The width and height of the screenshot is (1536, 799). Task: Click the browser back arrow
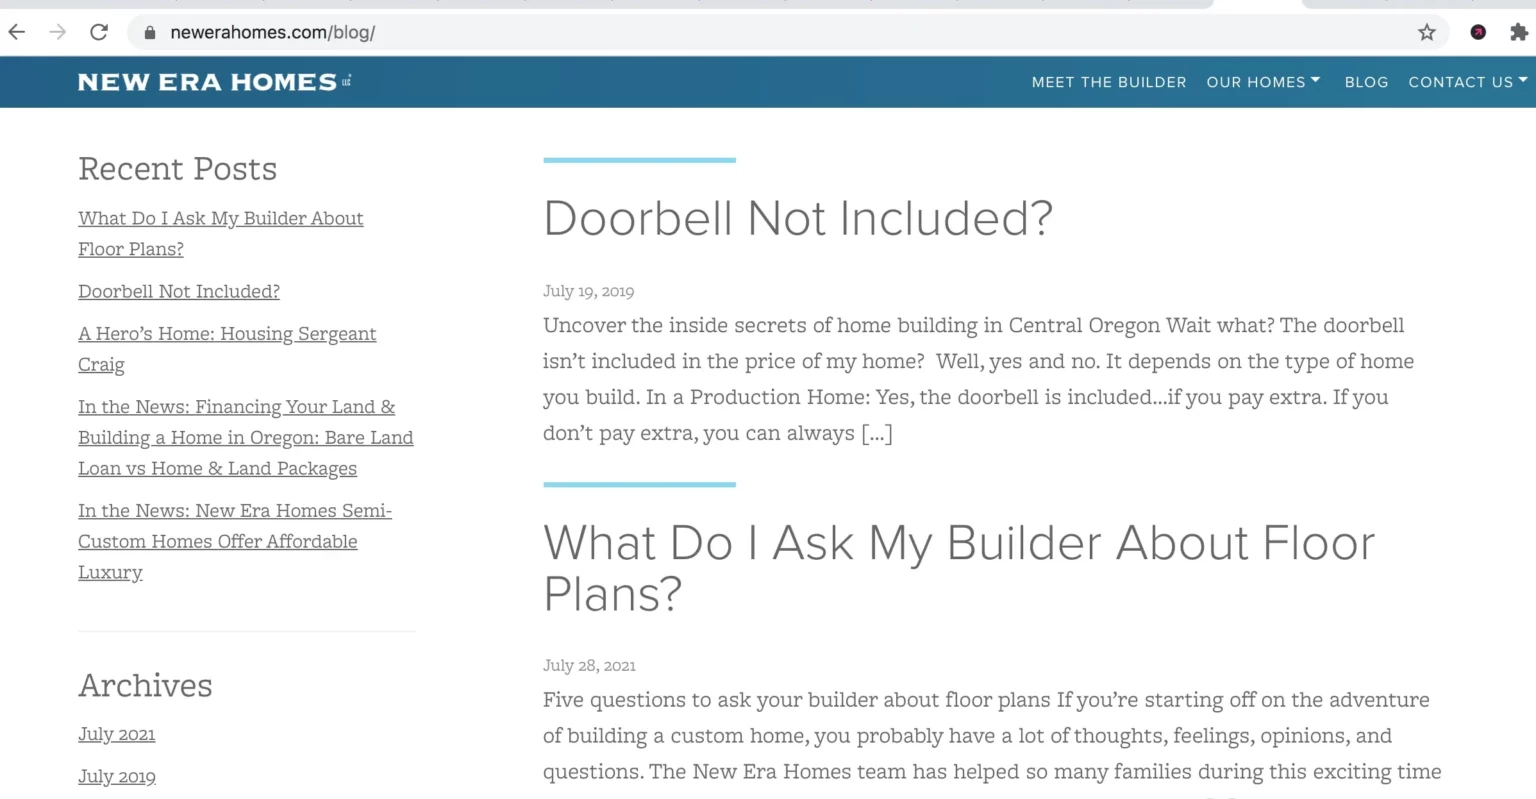click(x=16, y=31)
